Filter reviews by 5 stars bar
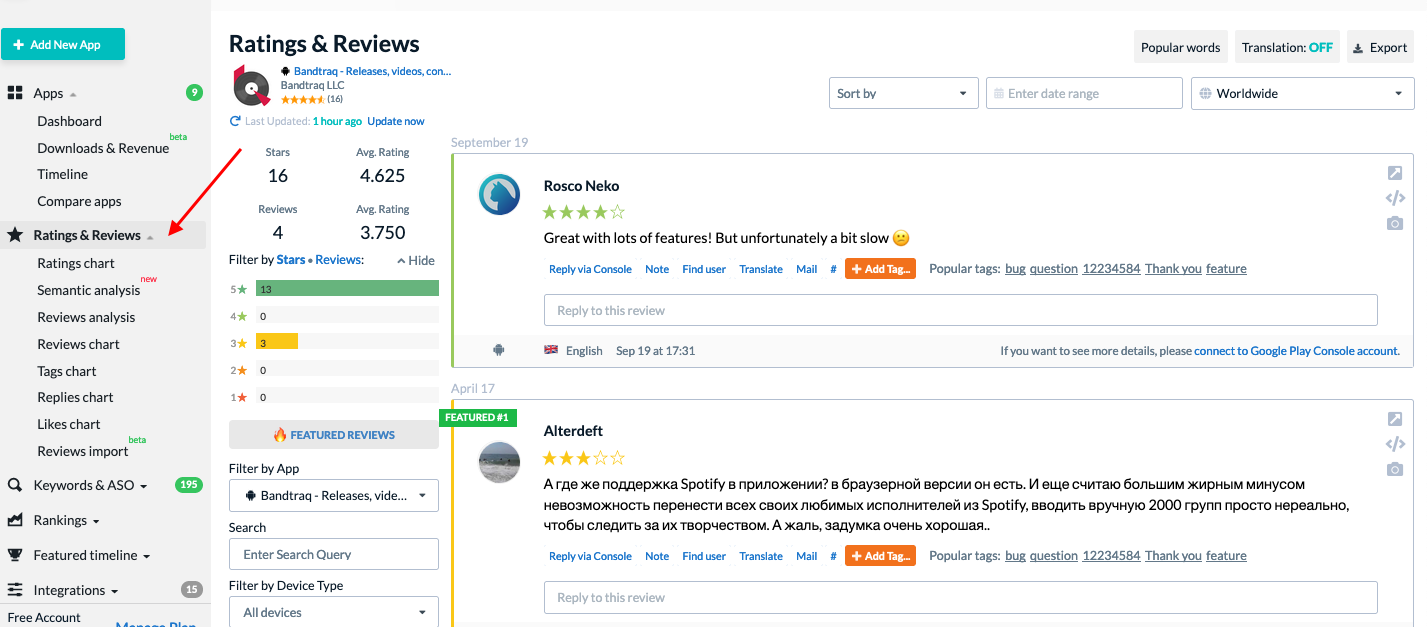This screenshot has width=1427, height=627. point(347,289)
